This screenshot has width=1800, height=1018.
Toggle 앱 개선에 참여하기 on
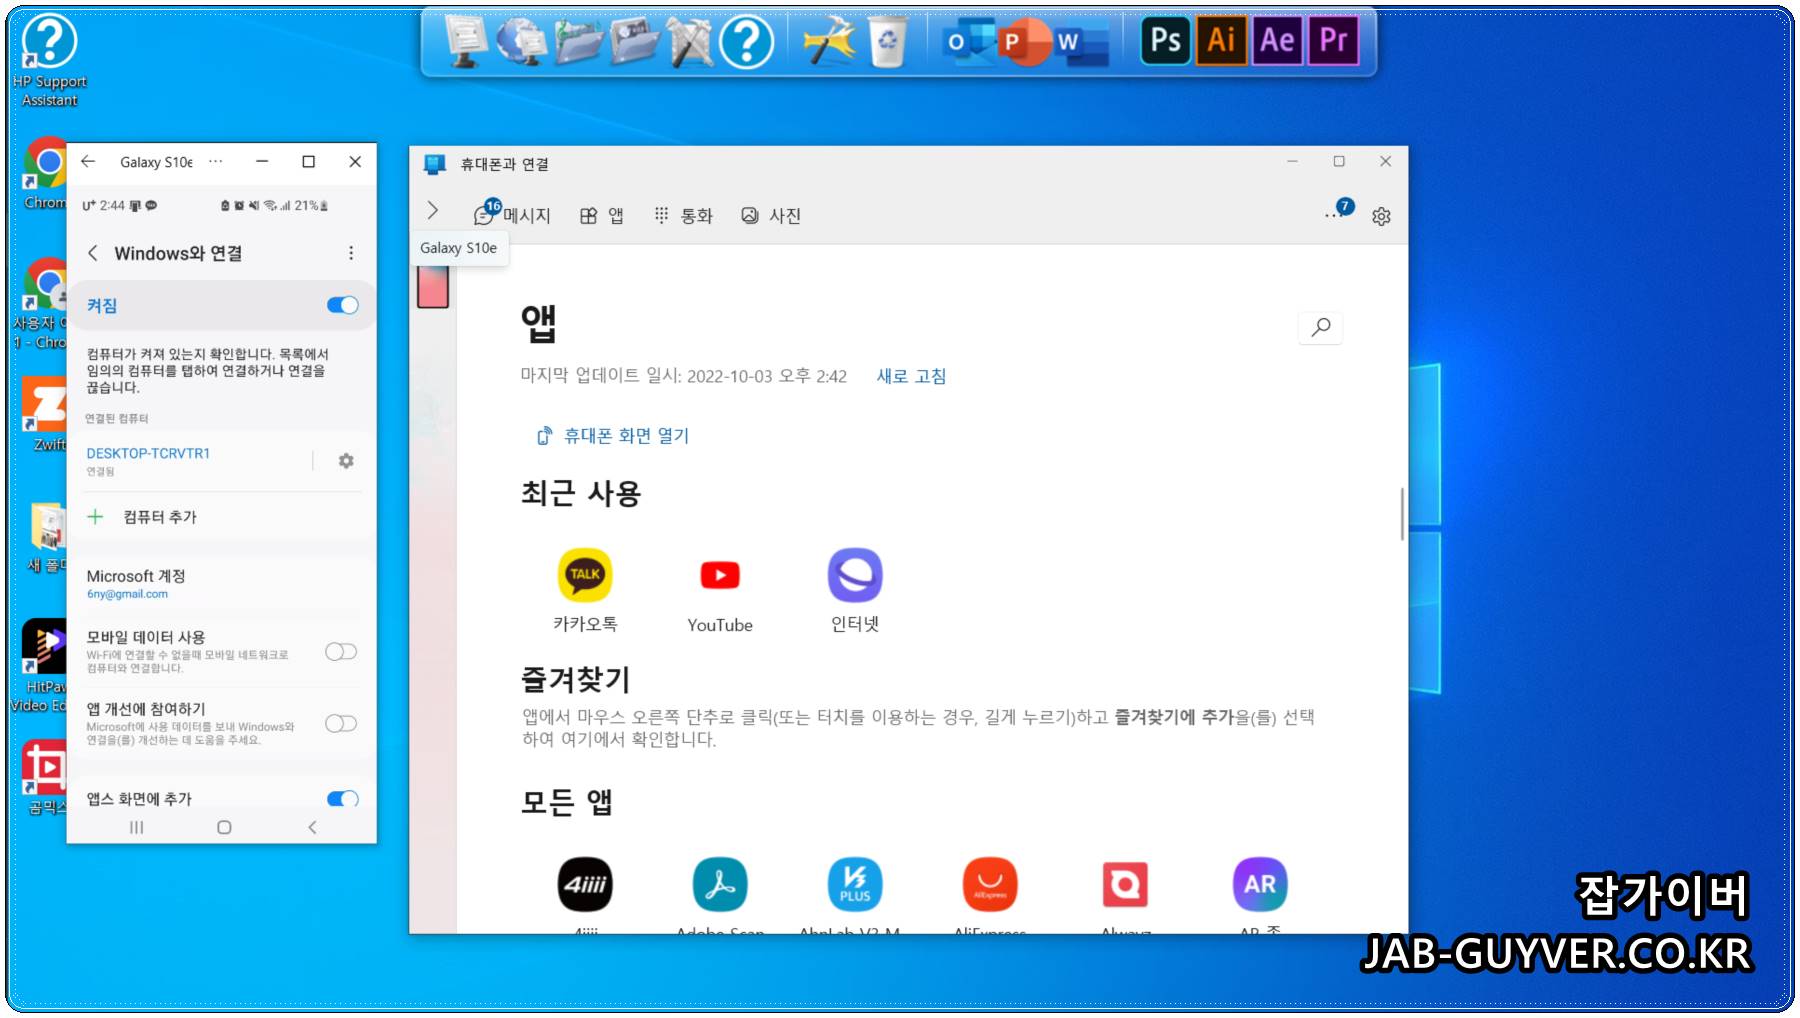coord(340,722)
